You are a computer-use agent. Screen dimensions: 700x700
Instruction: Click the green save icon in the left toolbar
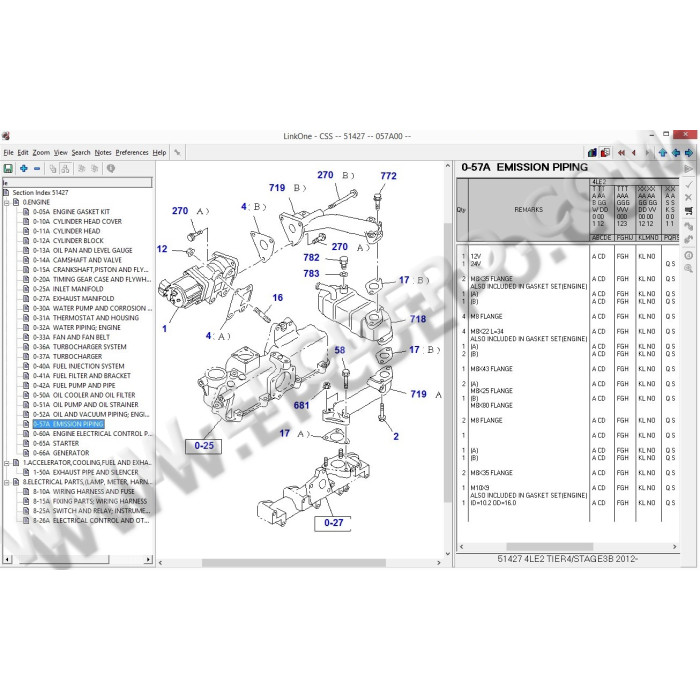pos(8,168)
